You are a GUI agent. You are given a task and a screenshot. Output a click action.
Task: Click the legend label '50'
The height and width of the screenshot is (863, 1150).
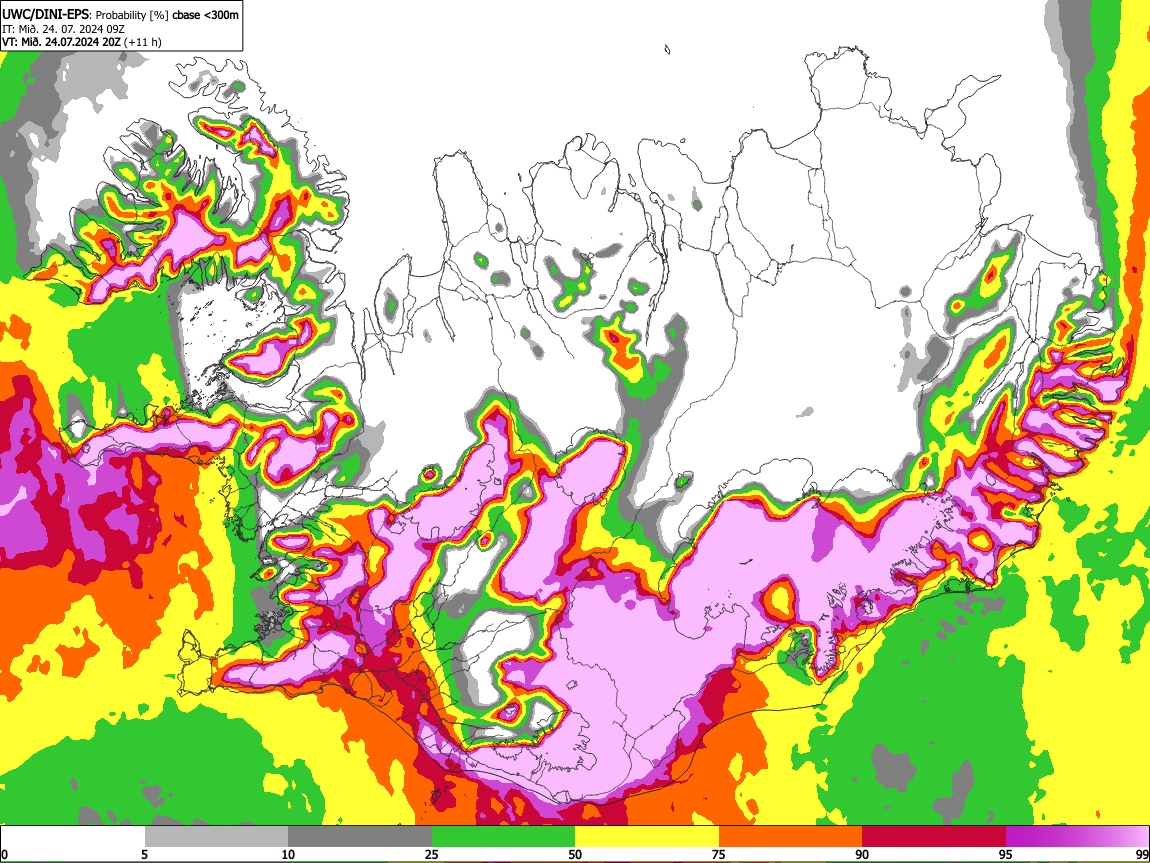tap(575, 854)
